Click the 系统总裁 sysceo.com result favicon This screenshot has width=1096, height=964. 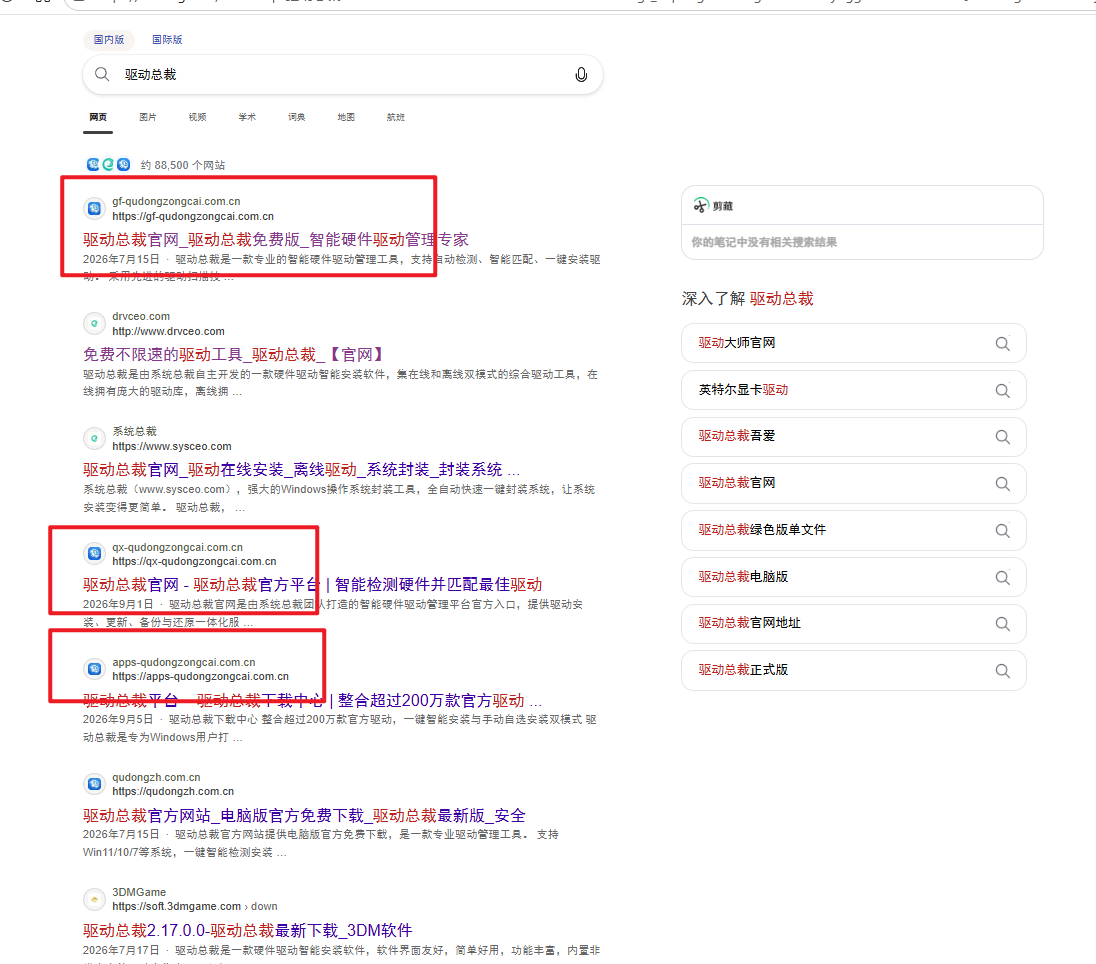(x=94, y=438)
